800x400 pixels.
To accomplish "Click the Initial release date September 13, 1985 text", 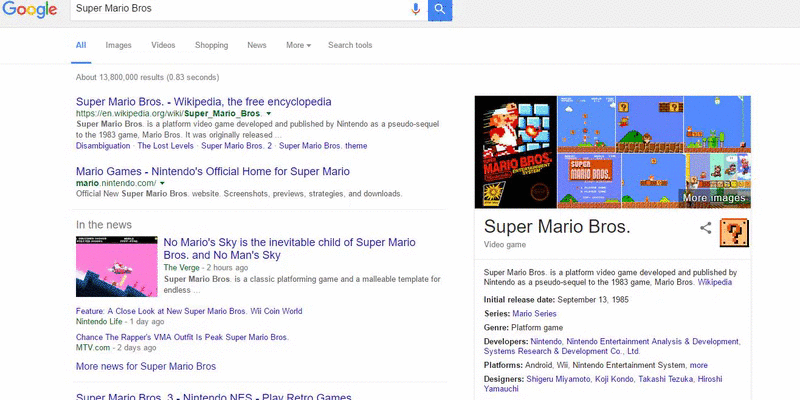I will point(556,300).
